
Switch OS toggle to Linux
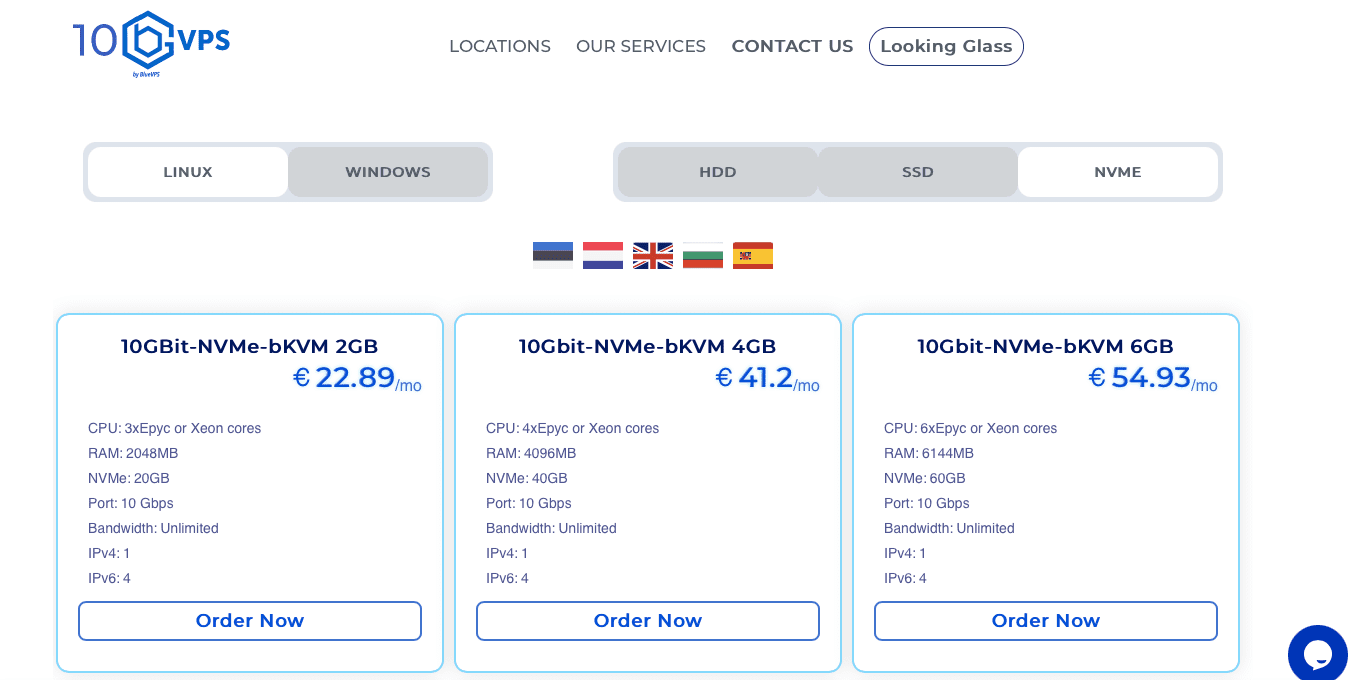(188, 172)
